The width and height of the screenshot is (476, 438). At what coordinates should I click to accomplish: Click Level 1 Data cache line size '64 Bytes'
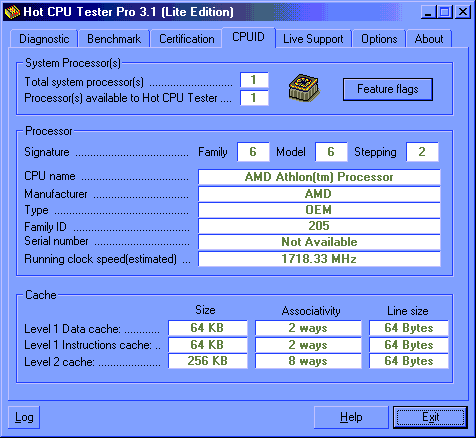coord(409,328)
